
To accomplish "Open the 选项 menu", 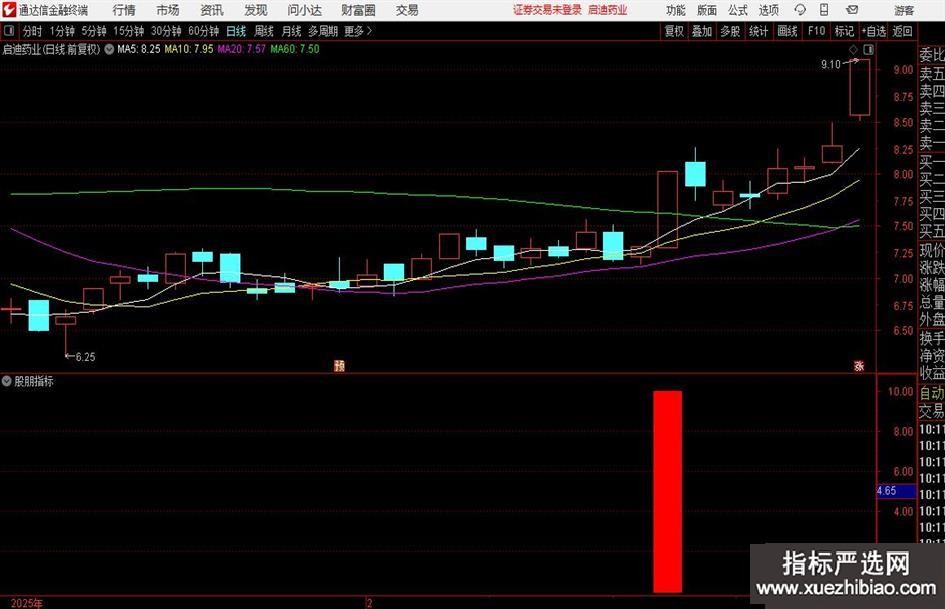I will [768, 10].
